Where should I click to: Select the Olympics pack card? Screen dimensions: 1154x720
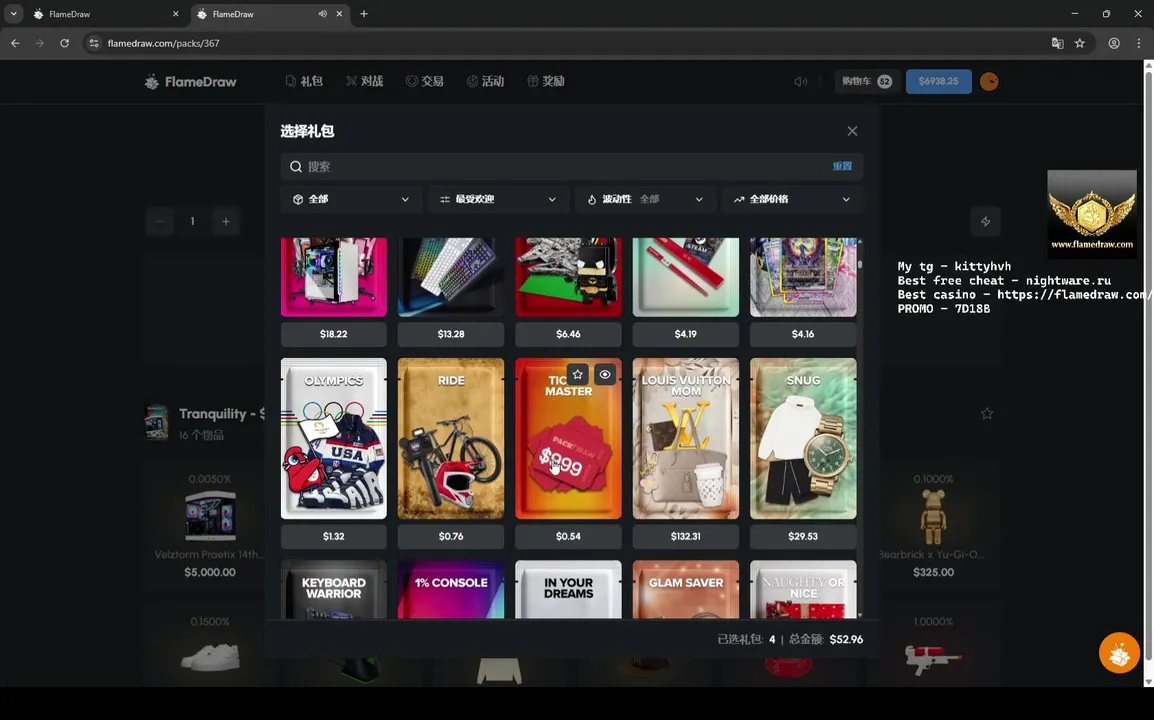[x=333, y=439]
